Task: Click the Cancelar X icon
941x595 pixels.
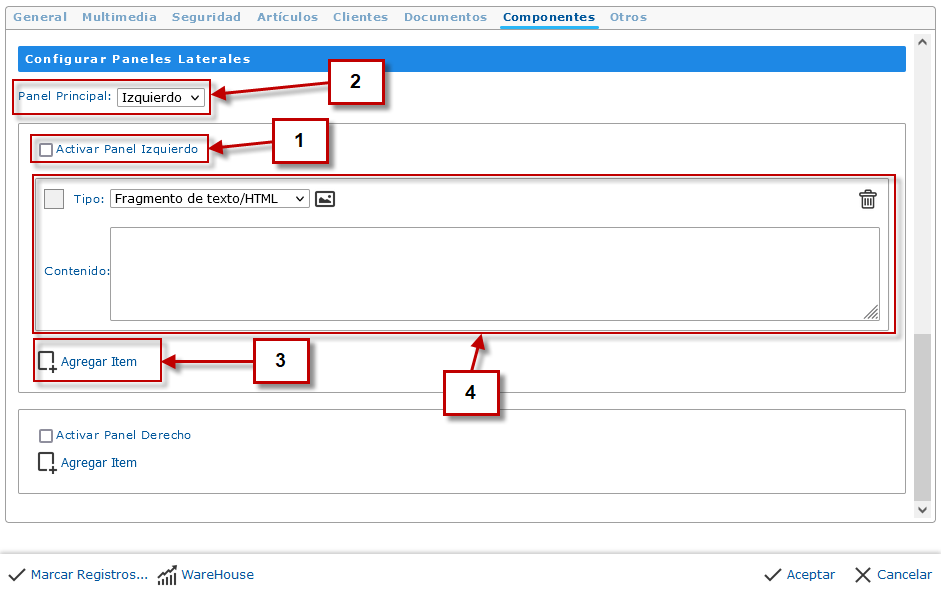Action: 863,575
